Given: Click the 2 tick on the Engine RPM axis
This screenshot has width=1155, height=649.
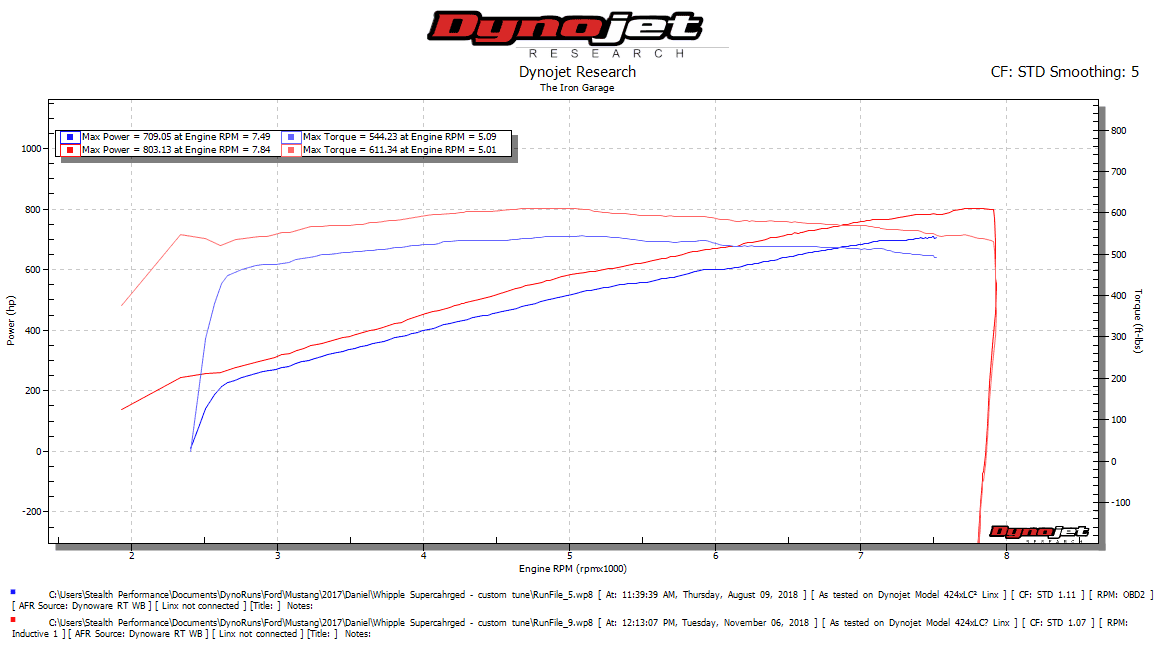Looking at the screenshot, I should point(132,555).
